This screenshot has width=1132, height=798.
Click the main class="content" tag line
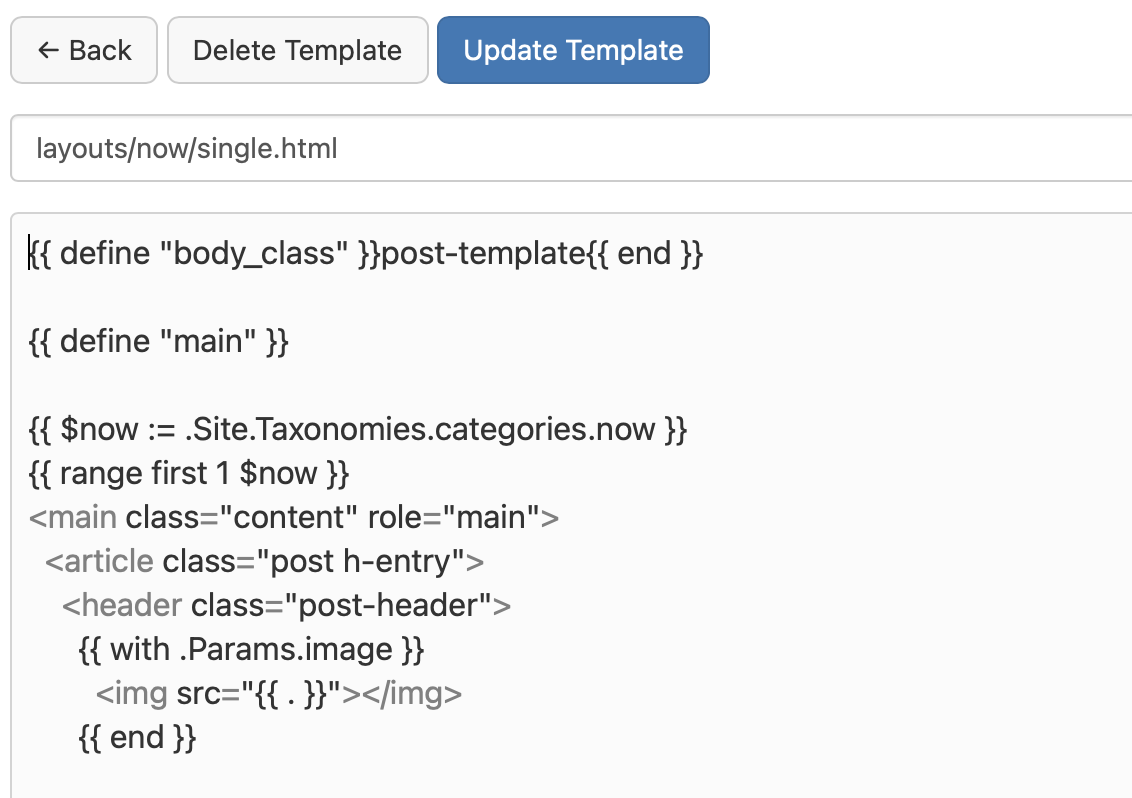(x=294, y=517)
